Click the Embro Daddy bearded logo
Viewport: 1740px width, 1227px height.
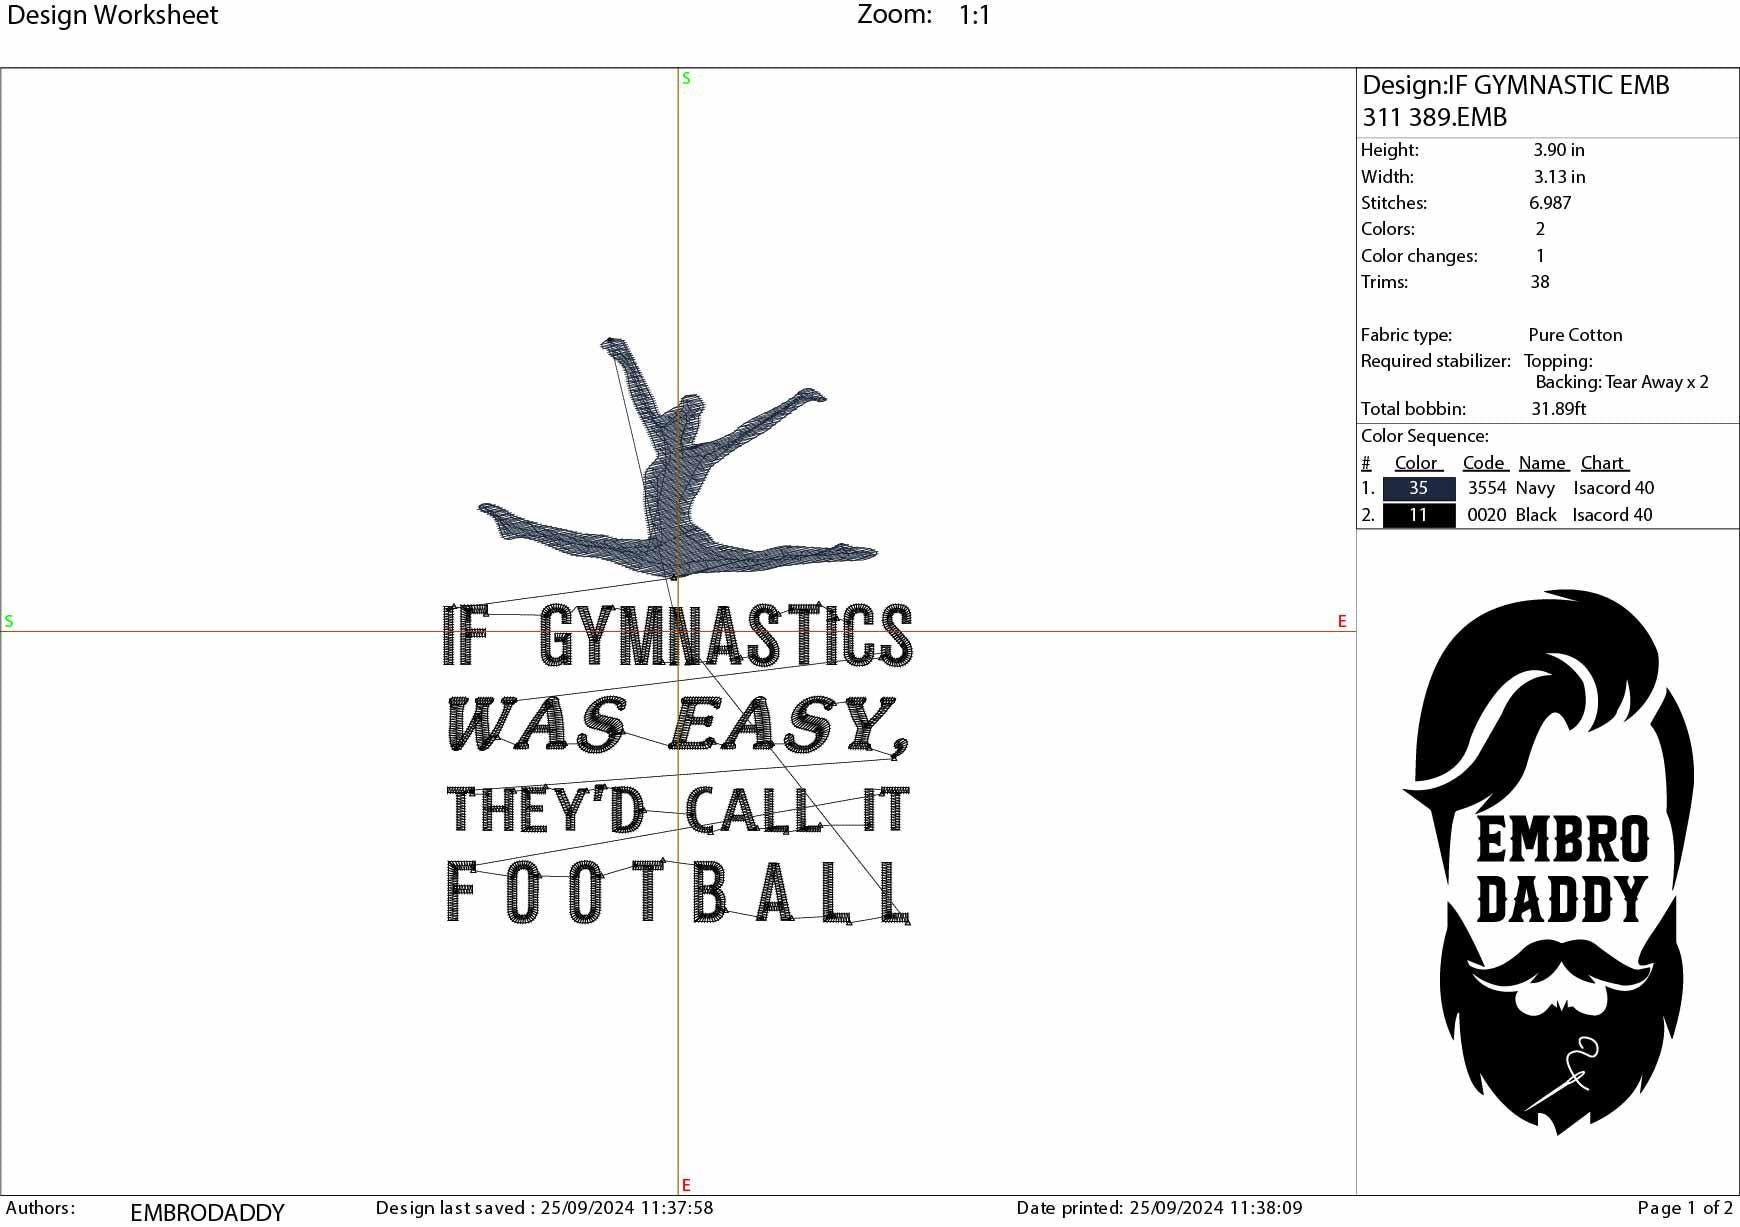point(1548,862)
